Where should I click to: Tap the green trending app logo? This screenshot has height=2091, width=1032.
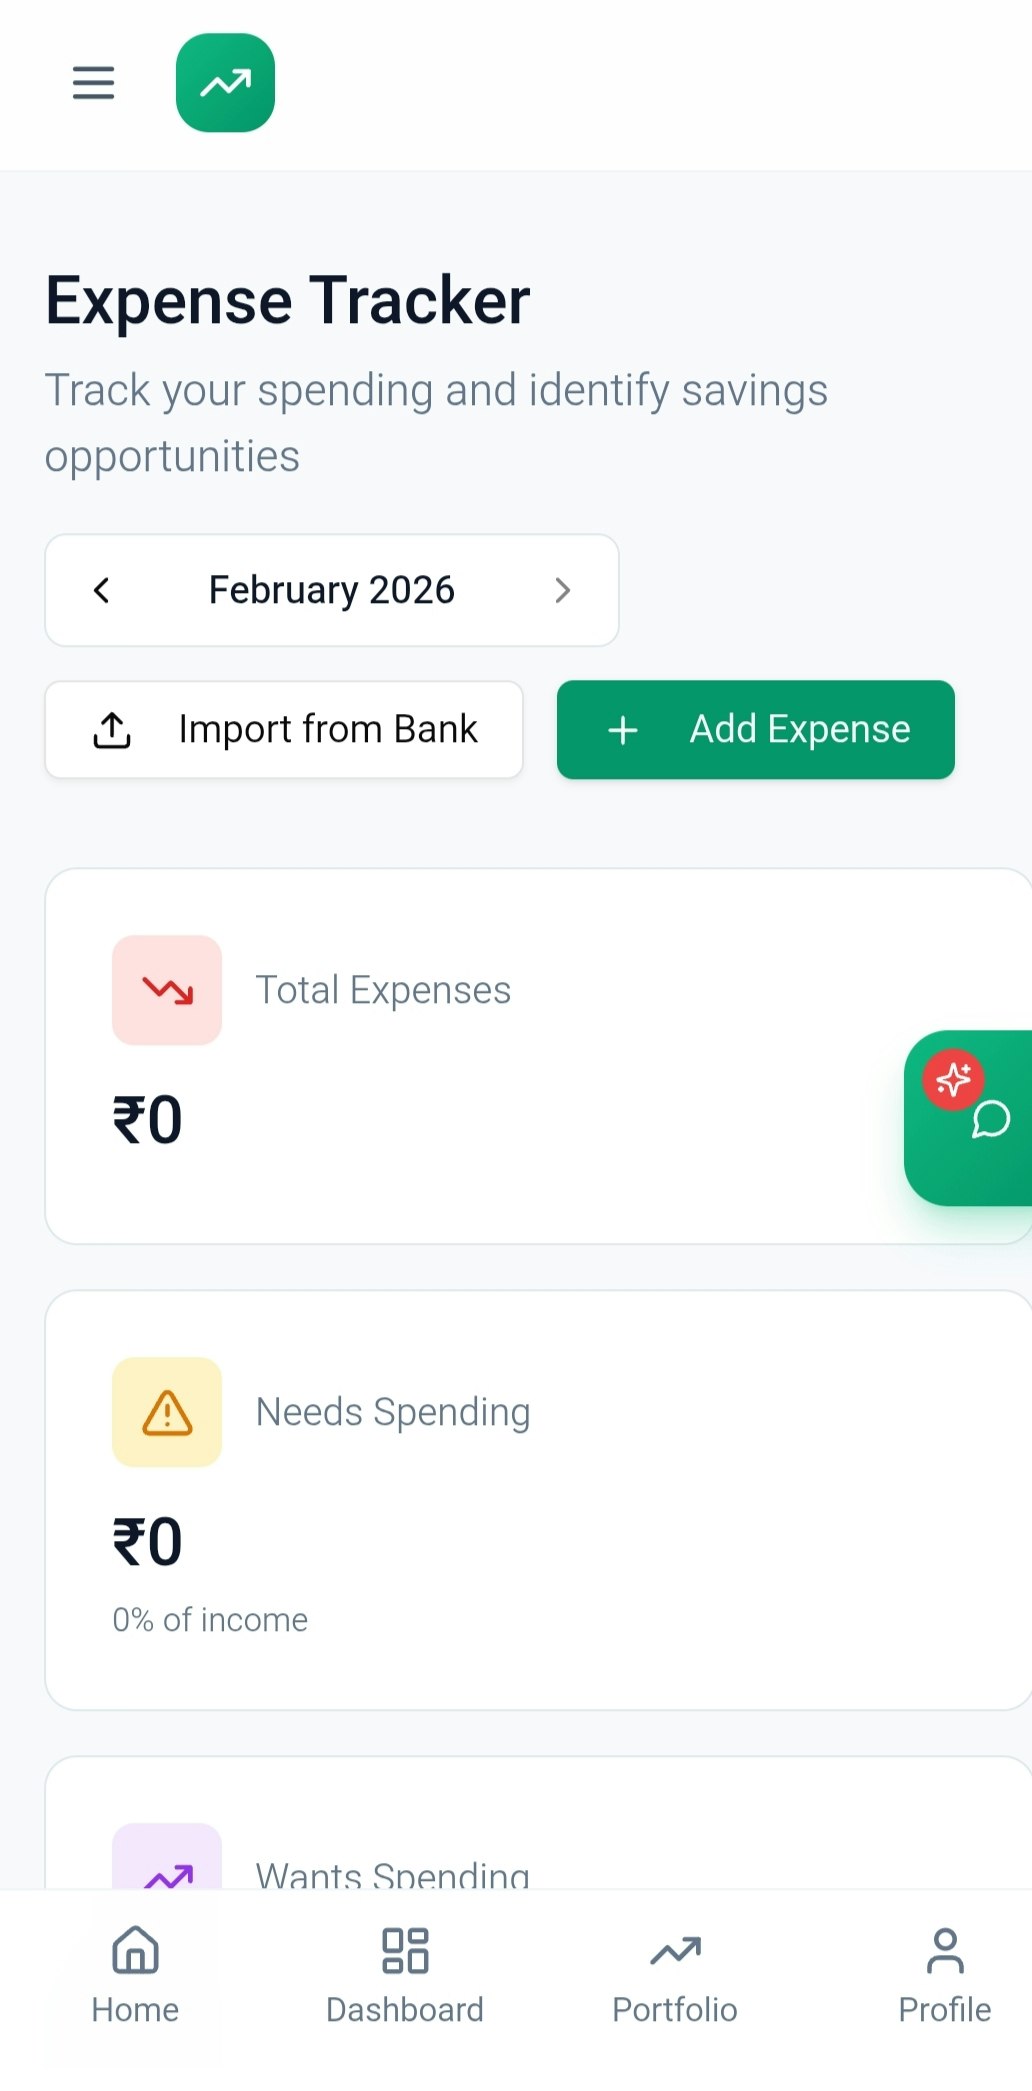(224, 84)
